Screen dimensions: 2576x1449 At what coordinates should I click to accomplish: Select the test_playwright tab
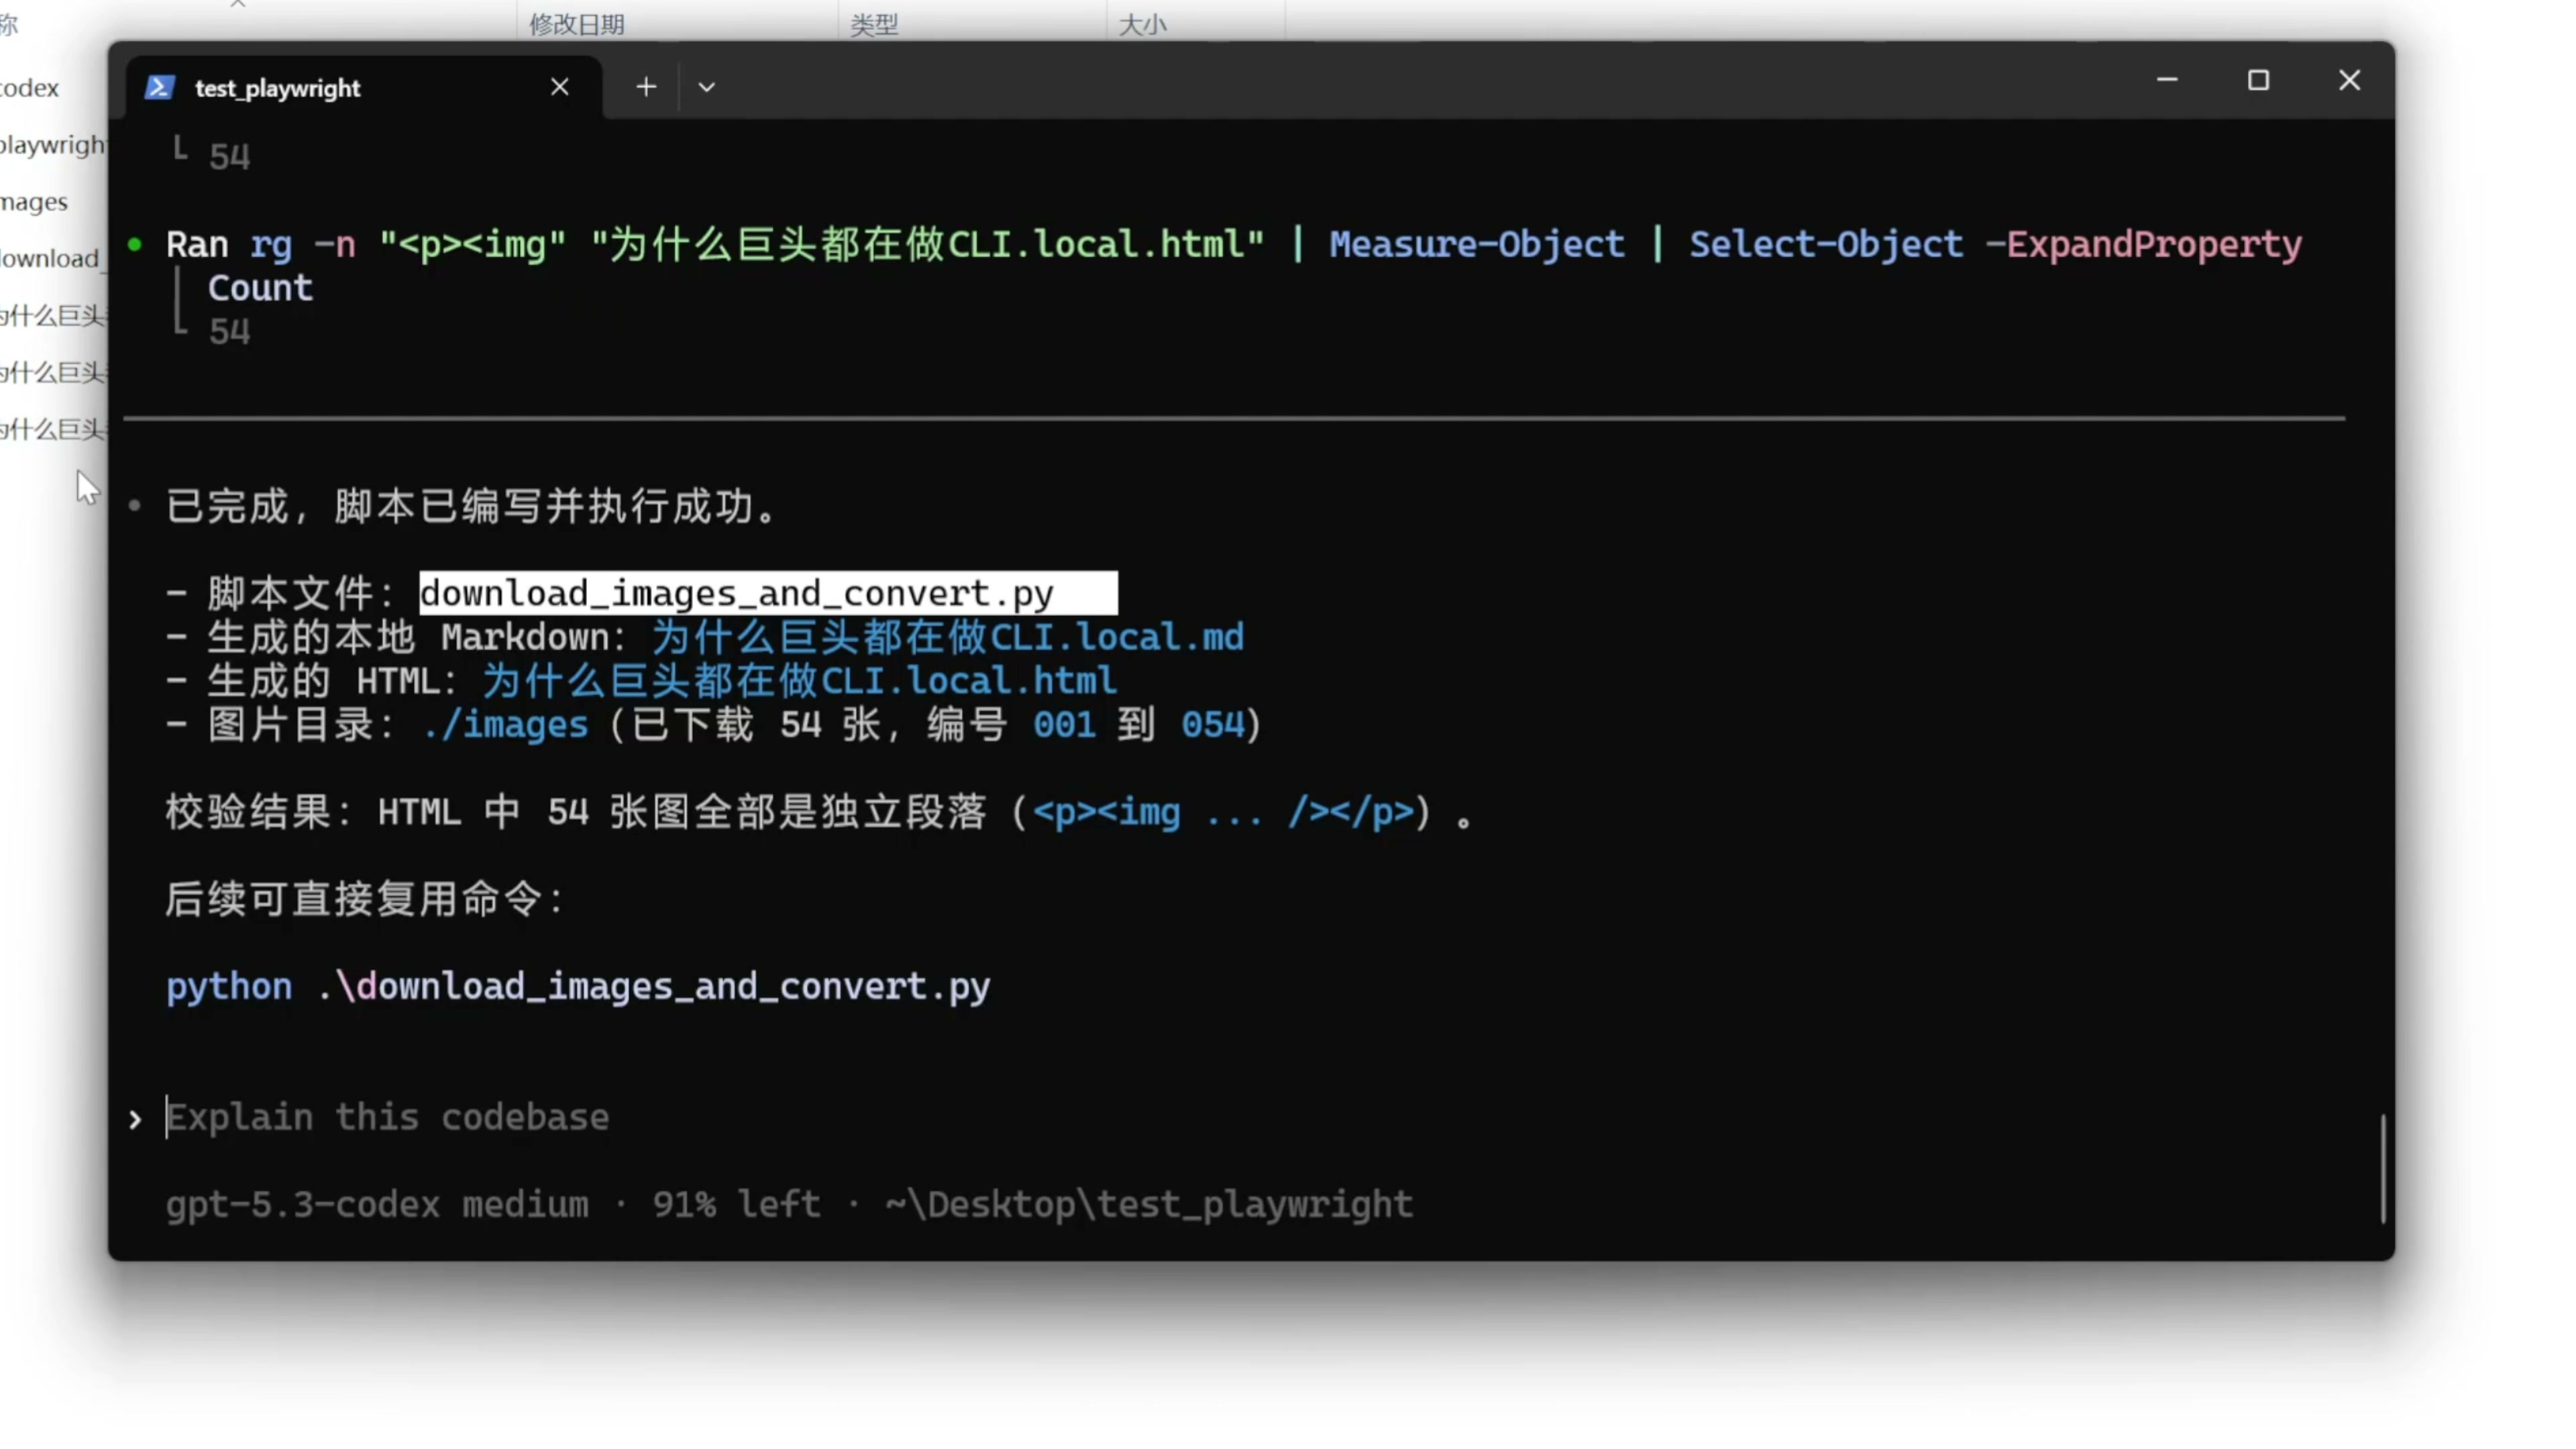(x=278, y=88)
